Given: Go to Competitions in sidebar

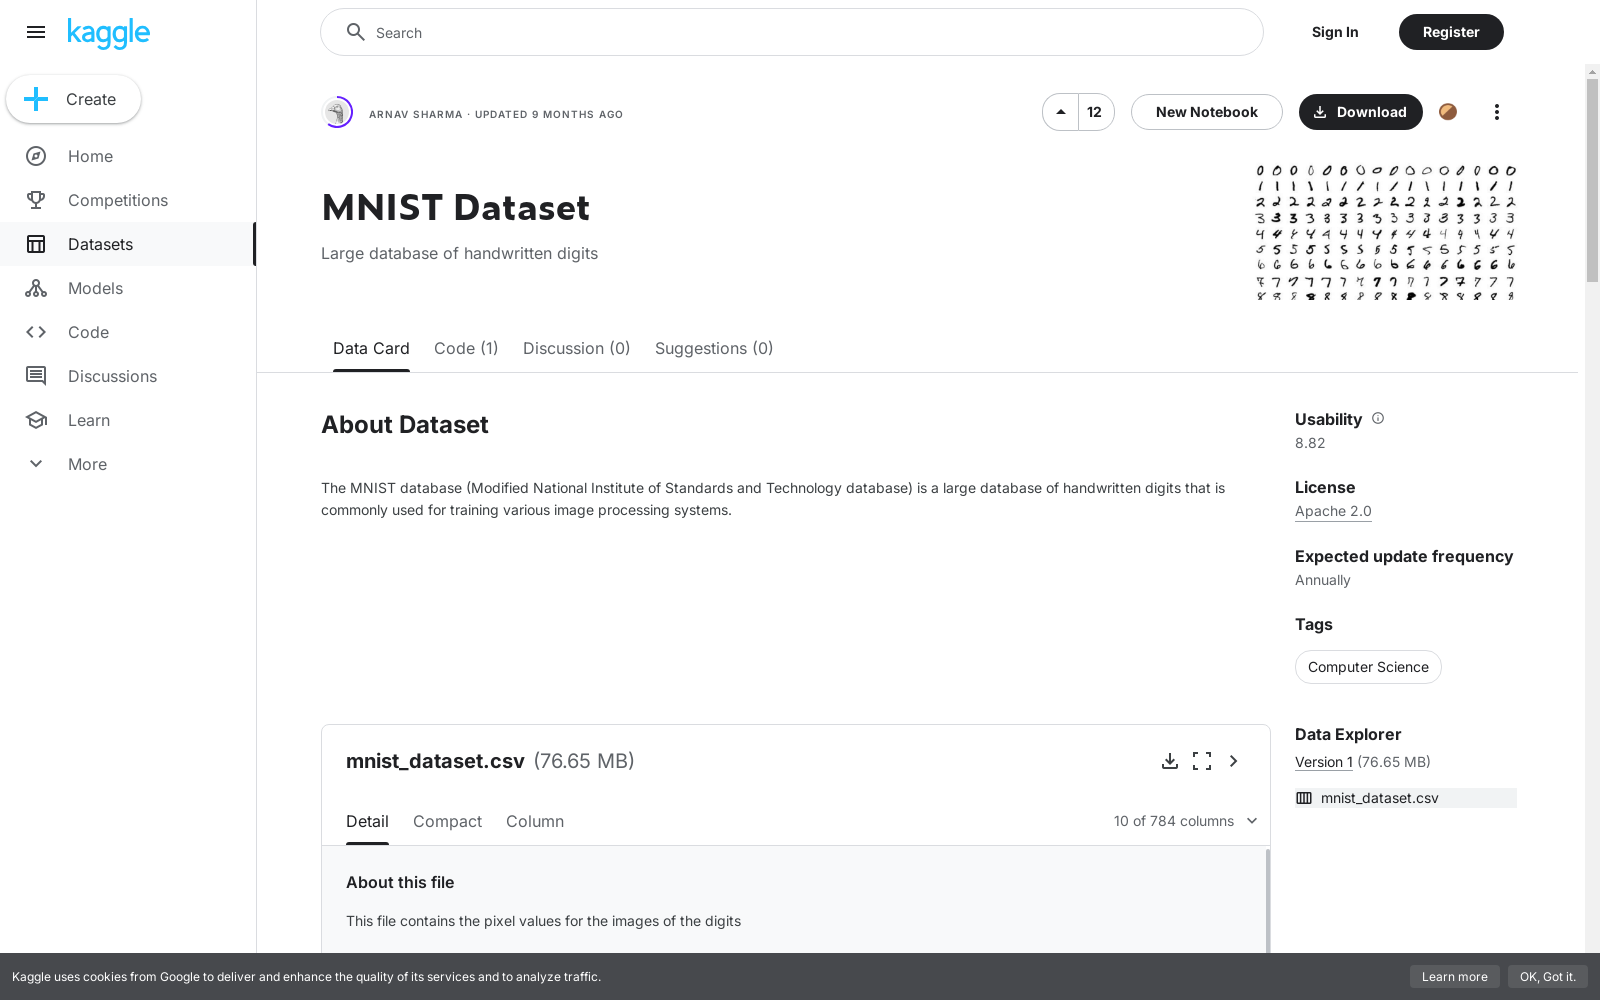Looking at the screenshot, I should click(x=128, y=200).
